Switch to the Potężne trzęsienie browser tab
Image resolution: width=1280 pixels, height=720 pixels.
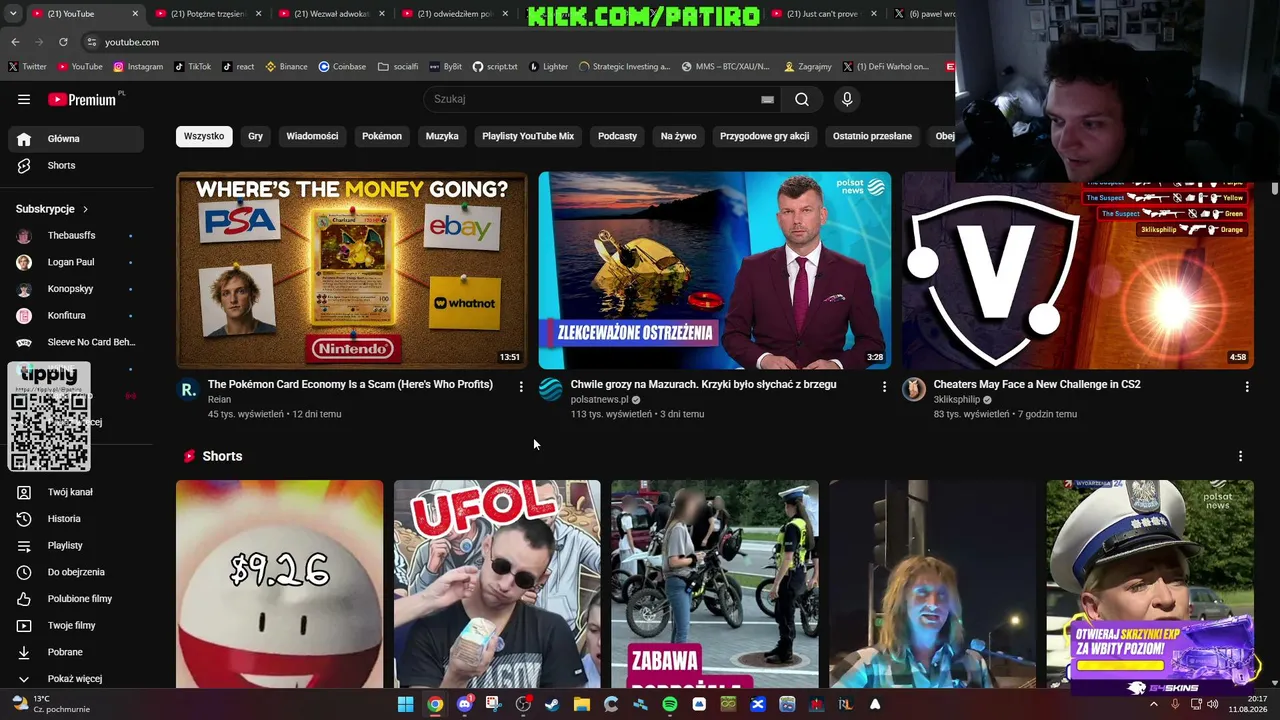pyautogui.click(x=208, y=14)
